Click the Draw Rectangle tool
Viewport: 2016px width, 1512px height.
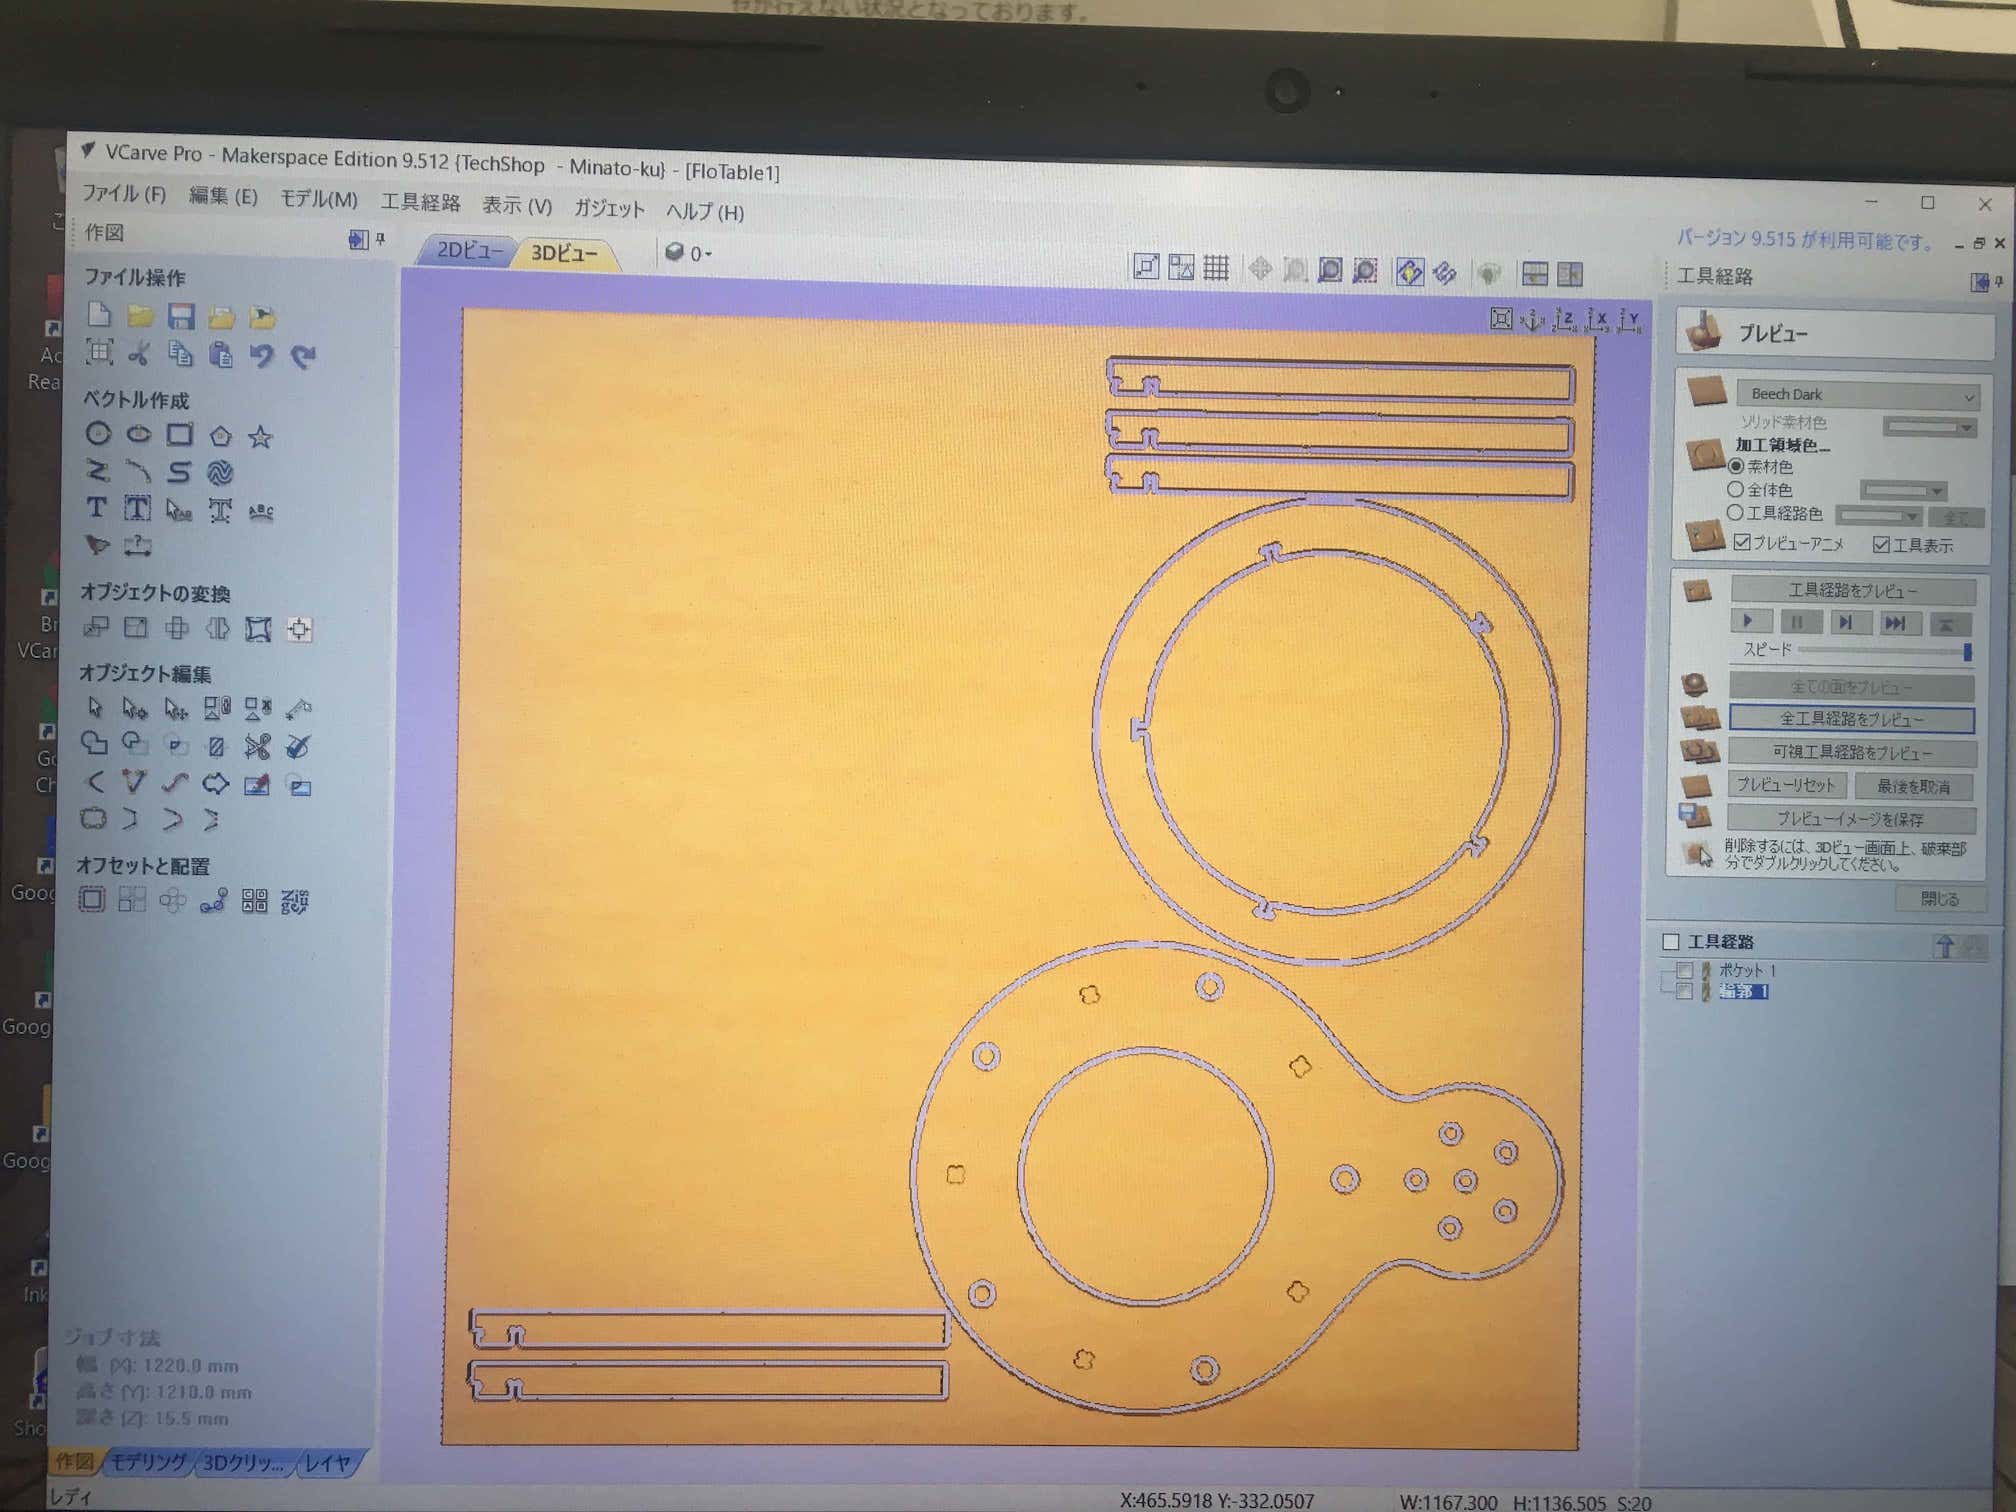pyautogui.click(x=180, y=435)
